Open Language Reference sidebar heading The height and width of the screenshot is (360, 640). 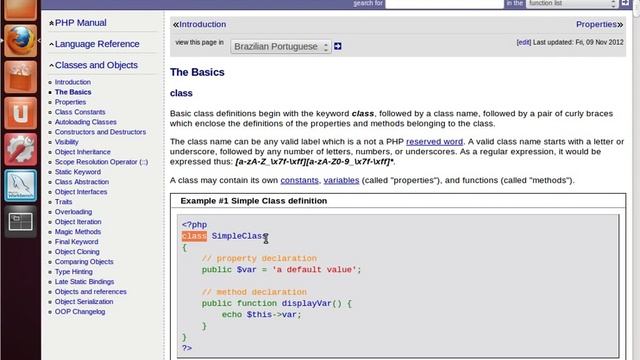97,44
